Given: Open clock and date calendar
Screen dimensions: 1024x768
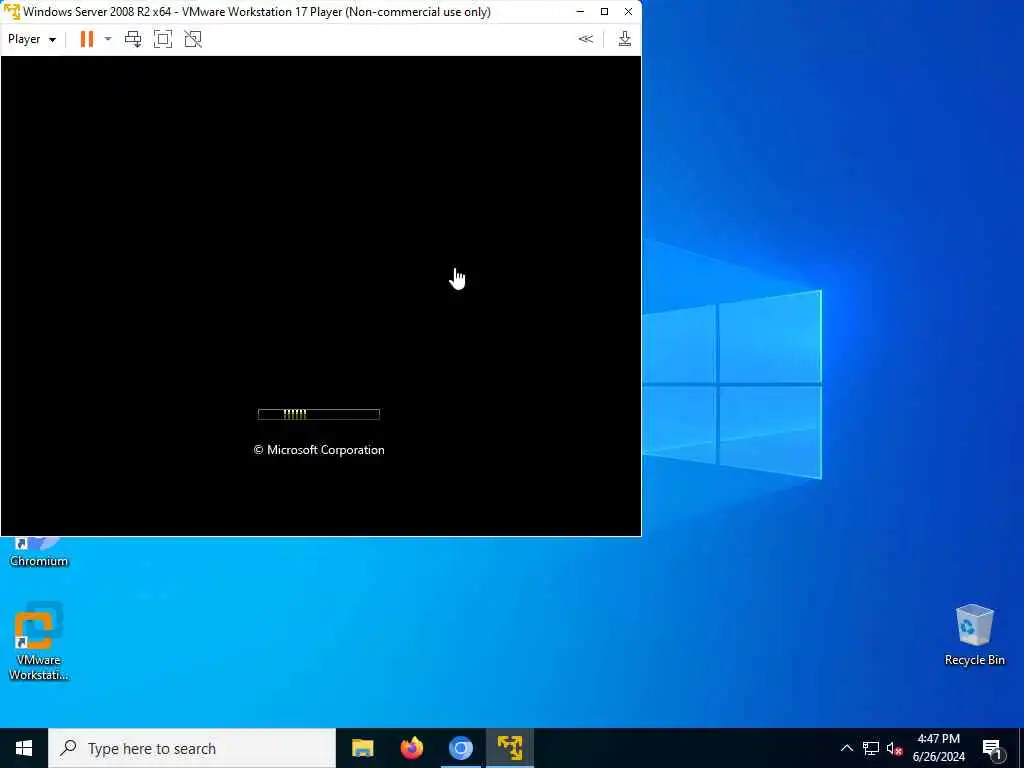Looking at the screenshot, I should [x=938, y=748].
